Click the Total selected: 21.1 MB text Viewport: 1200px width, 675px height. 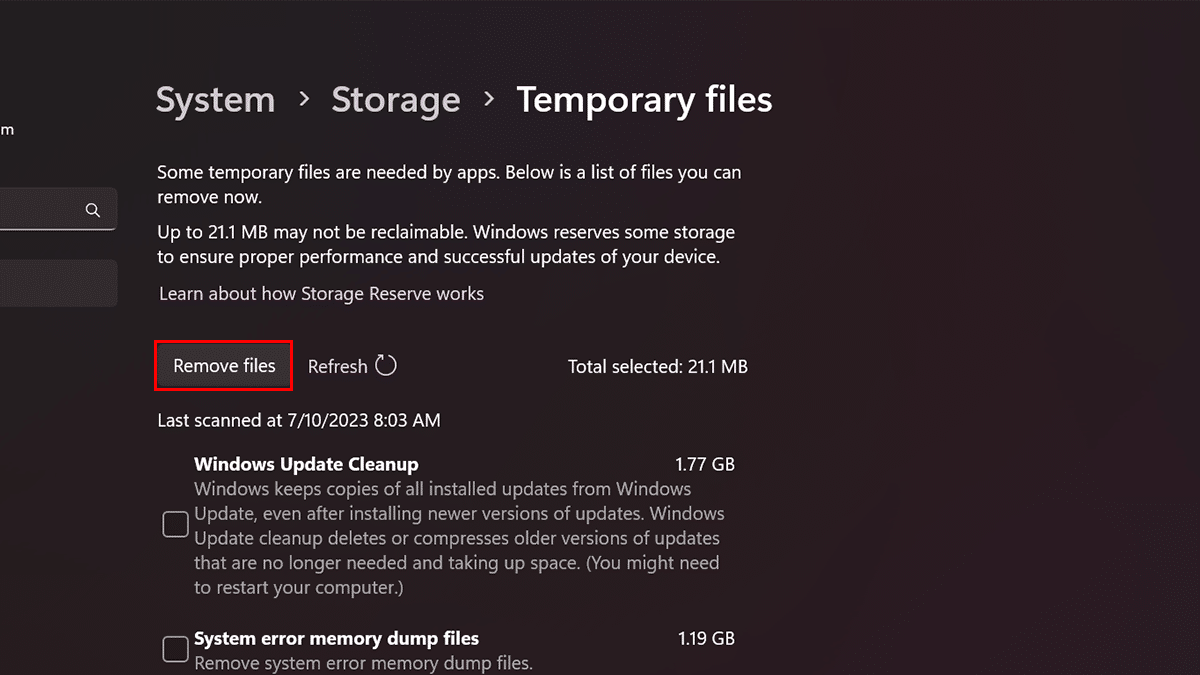tap(657, 367)
